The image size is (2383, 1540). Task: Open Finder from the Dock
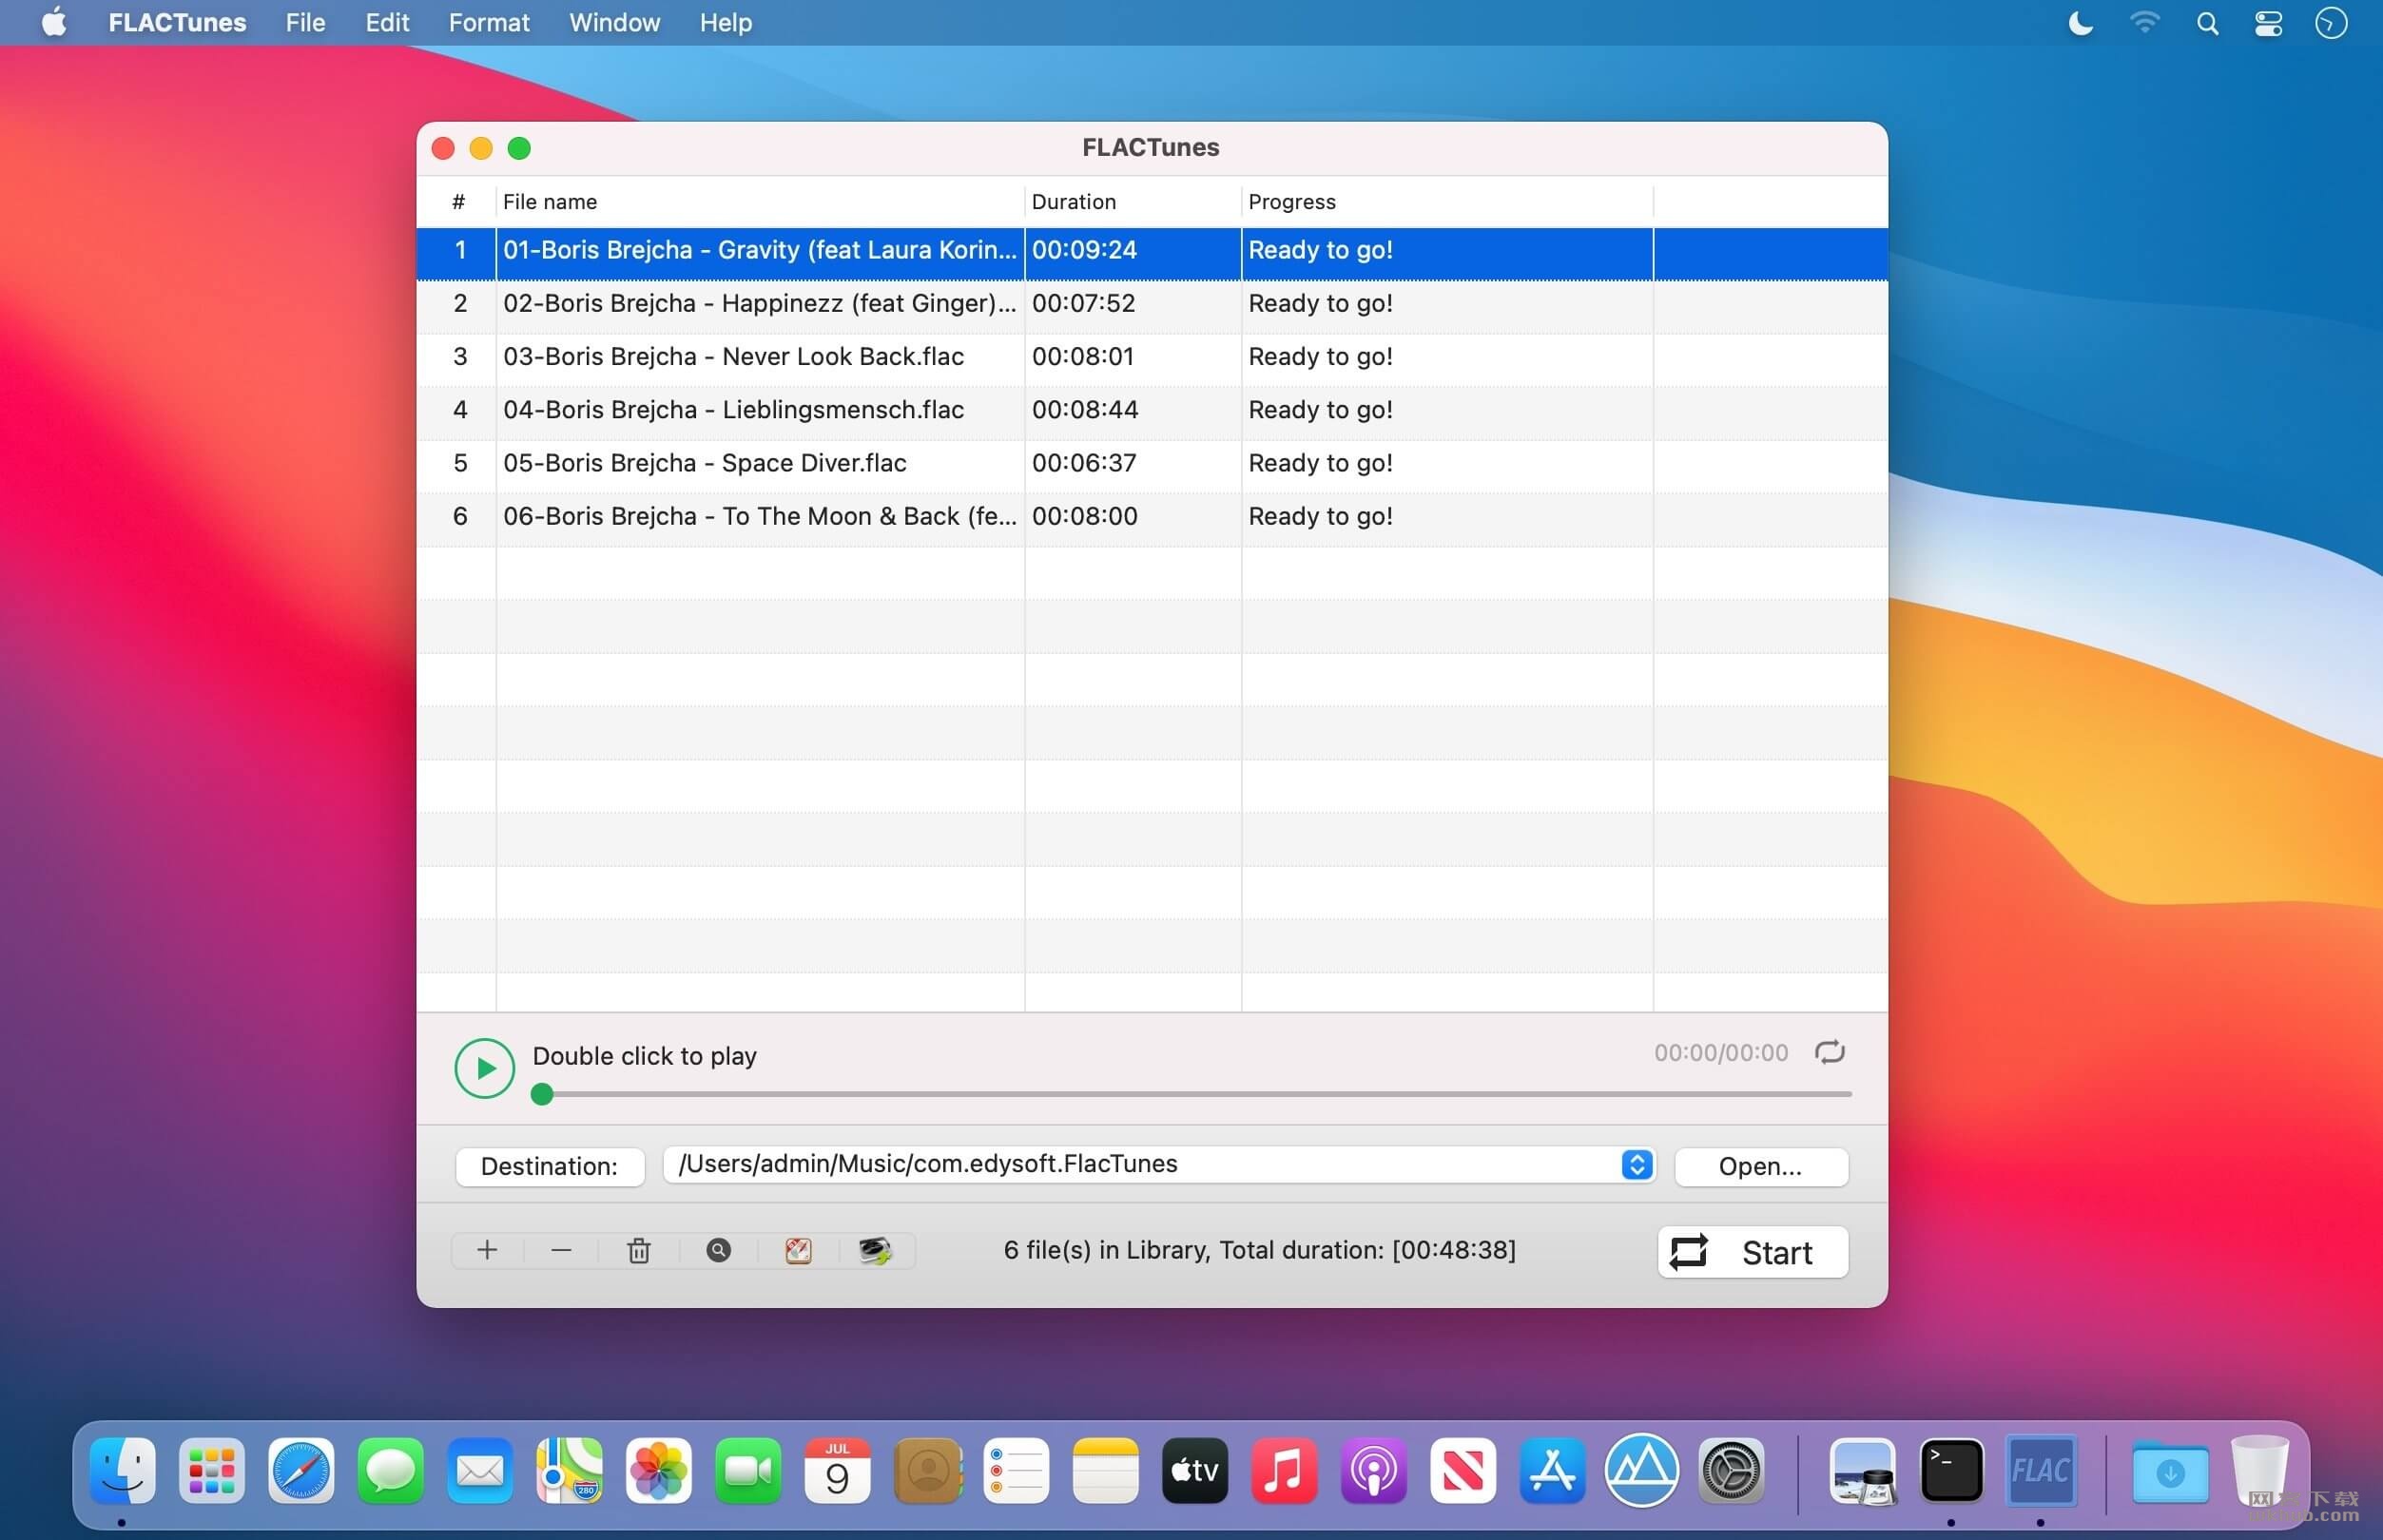(122, 1470)
